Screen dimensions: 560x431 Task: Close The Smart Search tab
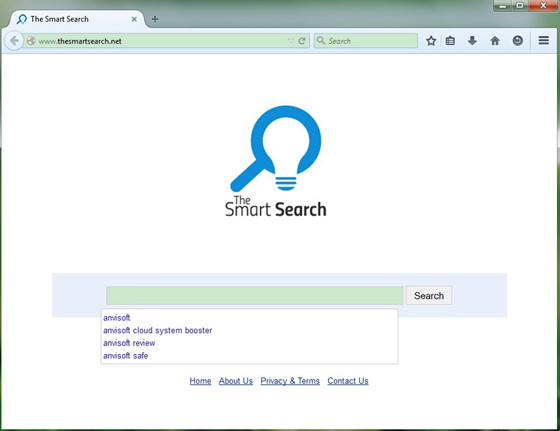134,19
